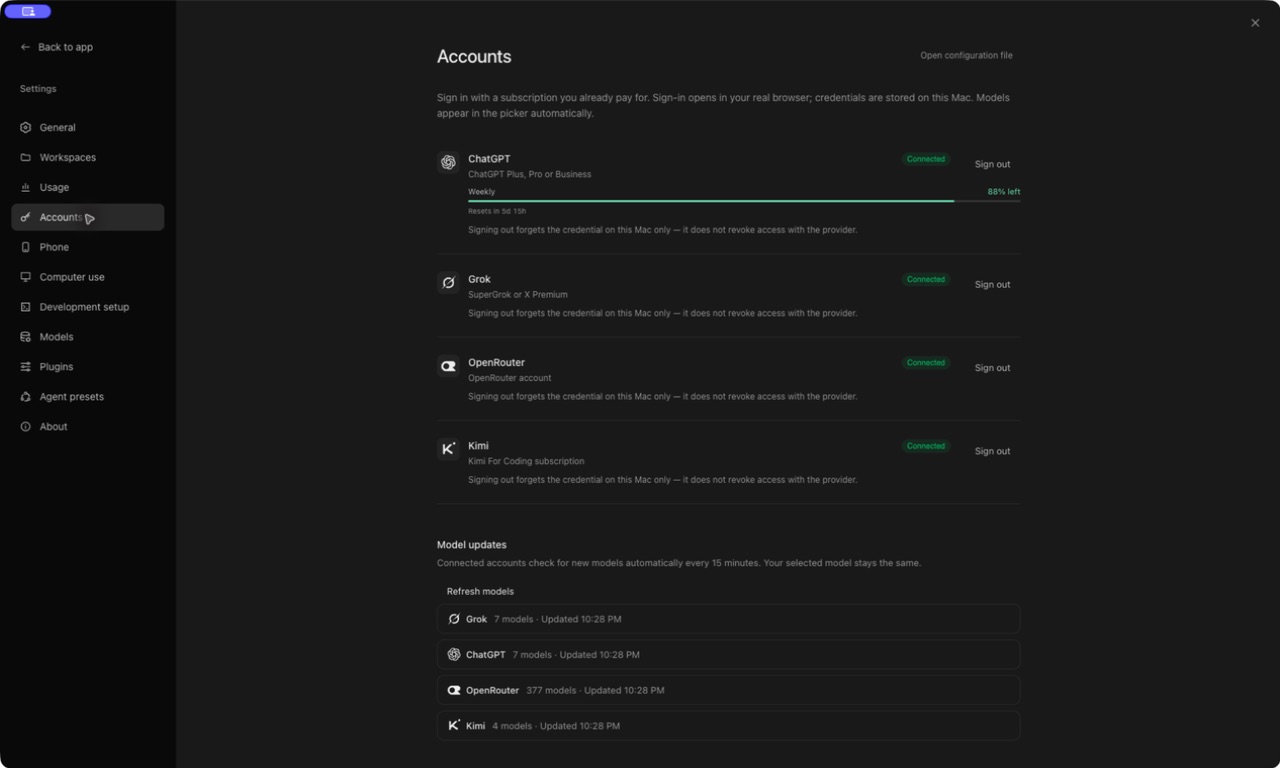Click the Grok logo in Model updates
1280x768 pixels.
pyautogui.click(x=454, y=619)
